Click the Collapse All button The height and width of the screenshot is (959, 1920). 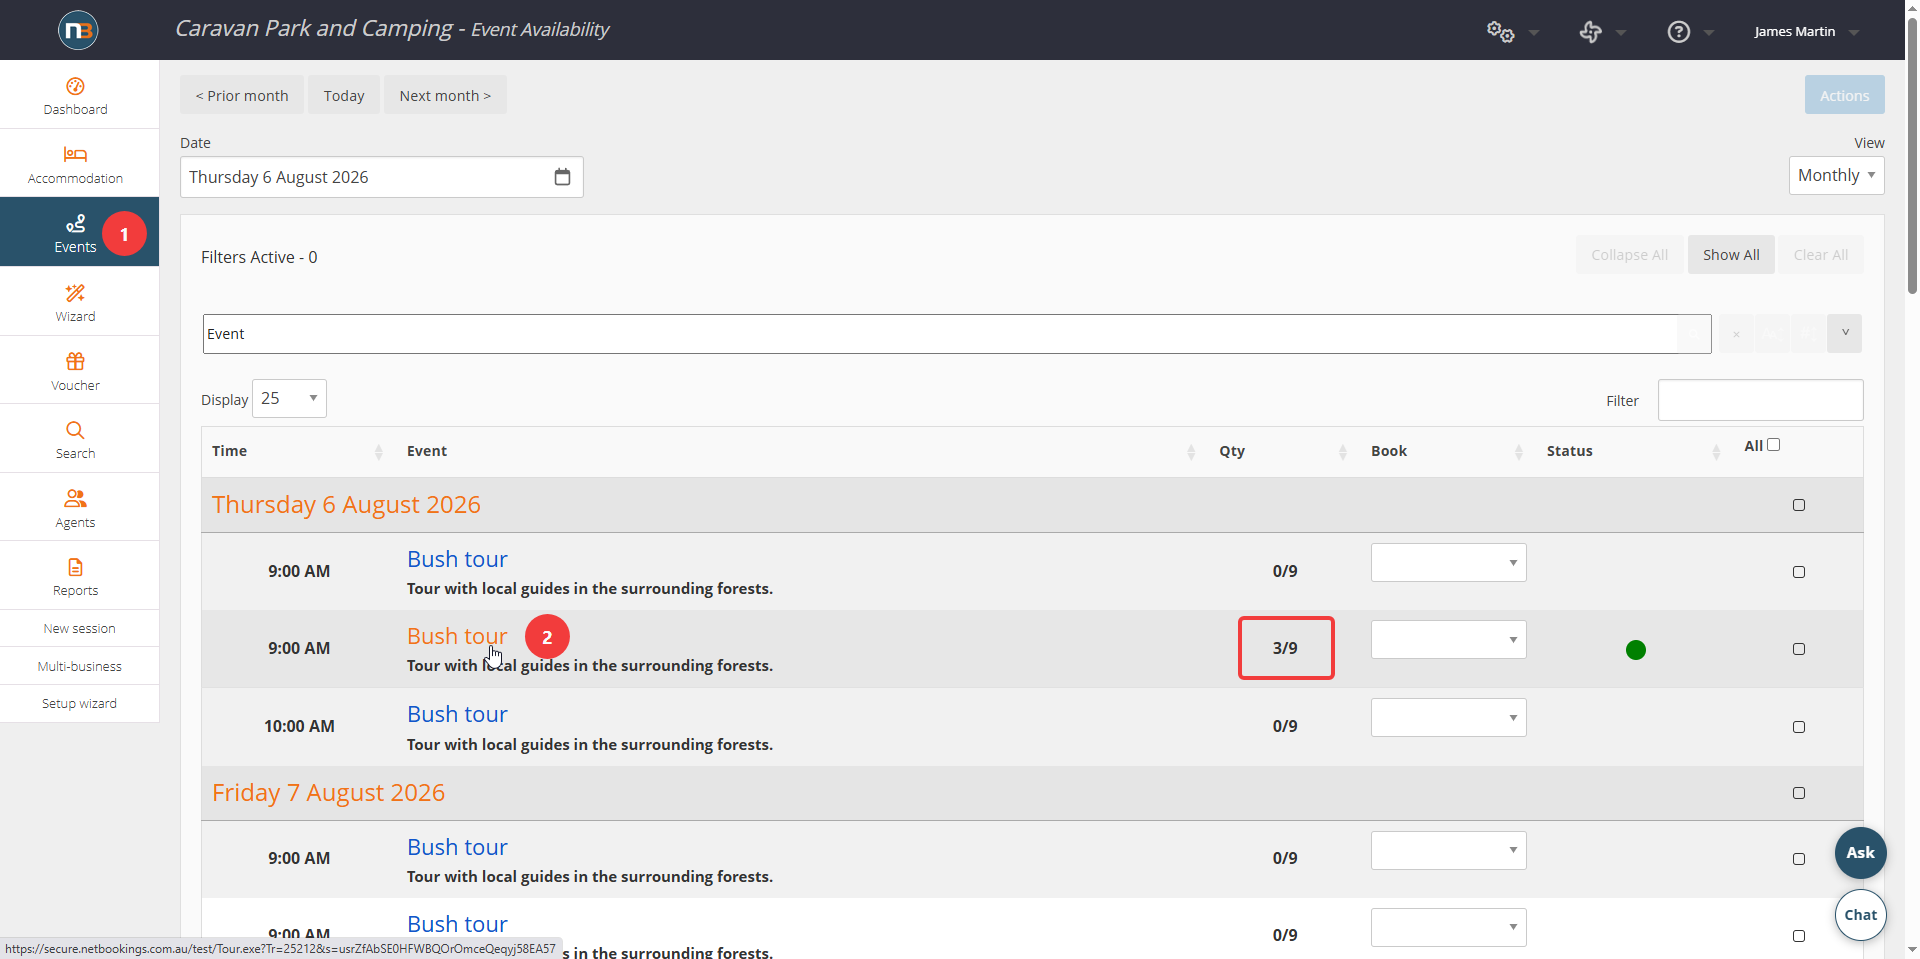(x=1630, y=255)
